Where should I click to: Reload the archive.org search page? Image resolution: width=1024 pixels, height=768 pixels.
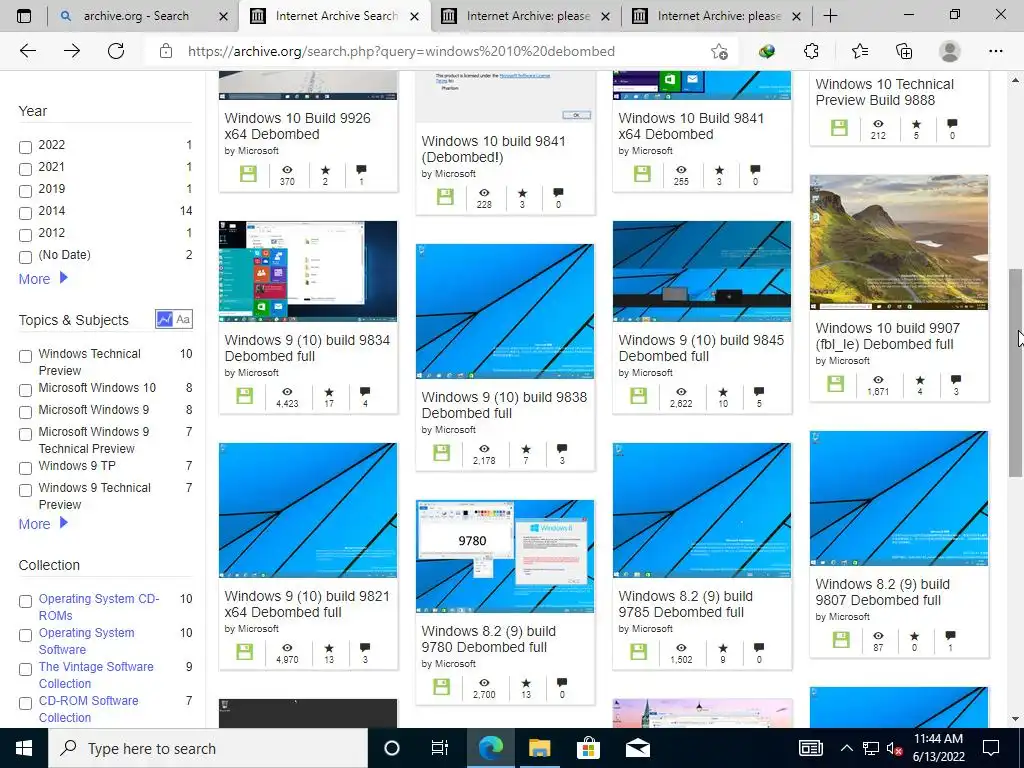pyautogui.click(x=116, y=51)
